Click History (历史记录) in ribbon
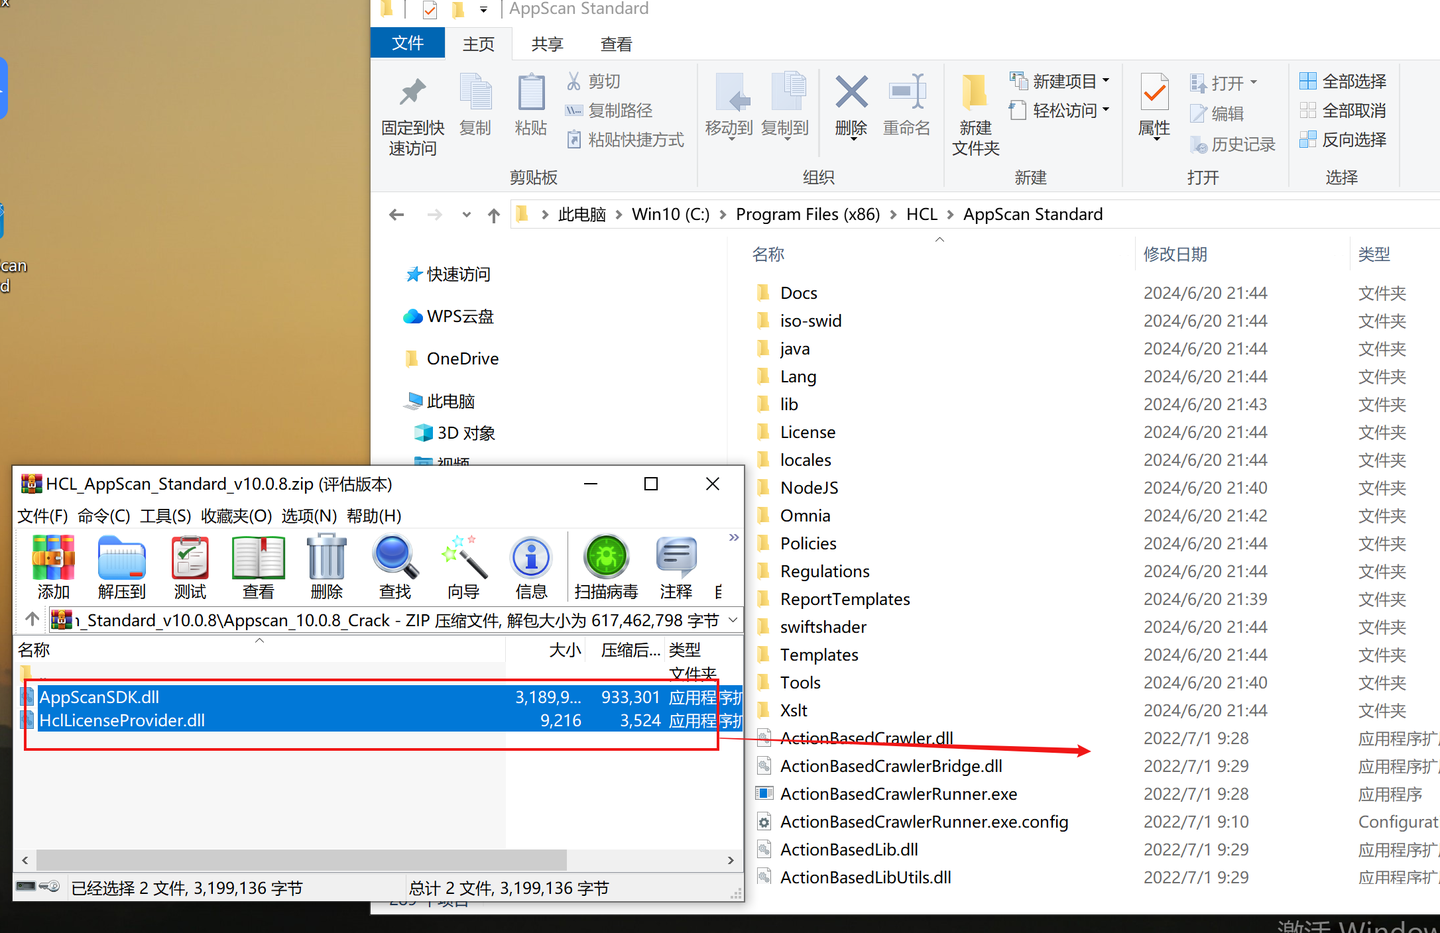1440x933 pixels. [1233, 145]
